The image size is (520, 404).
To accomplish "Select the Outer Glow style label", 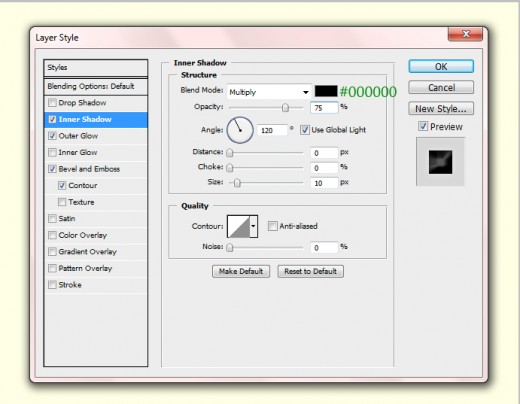I will point(78,136).
